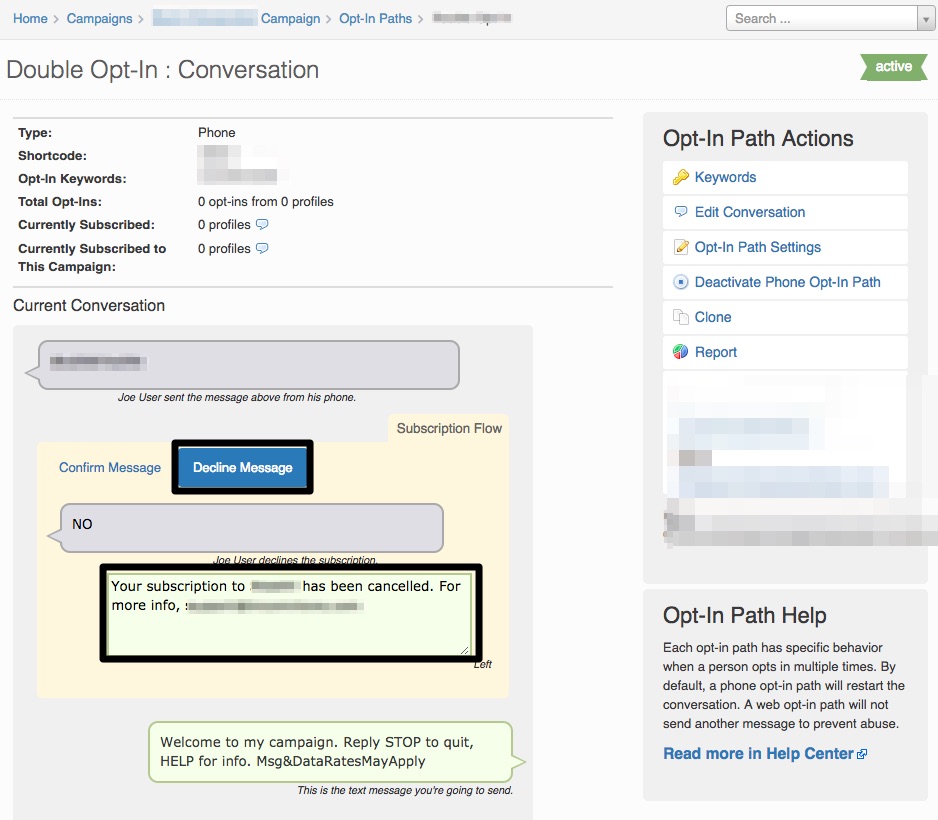The width and height of the screenshot is (938, 820).
Task: Open Campaigns breadcrumb link
Action: tap(99, 19)
